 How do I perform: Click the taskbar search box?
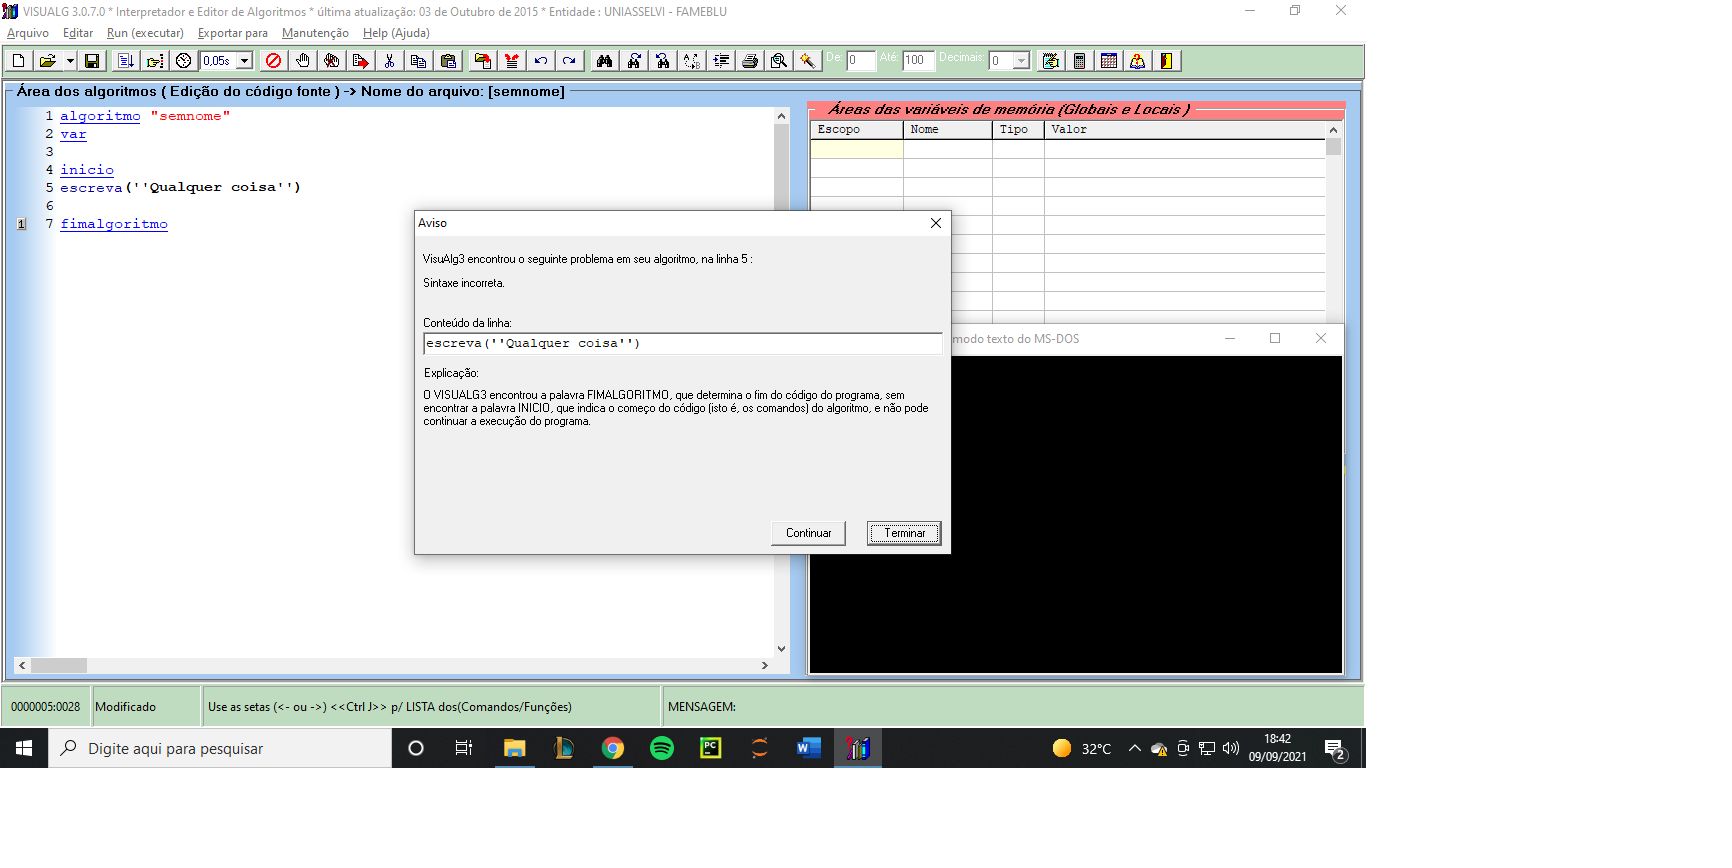[220, 748]
